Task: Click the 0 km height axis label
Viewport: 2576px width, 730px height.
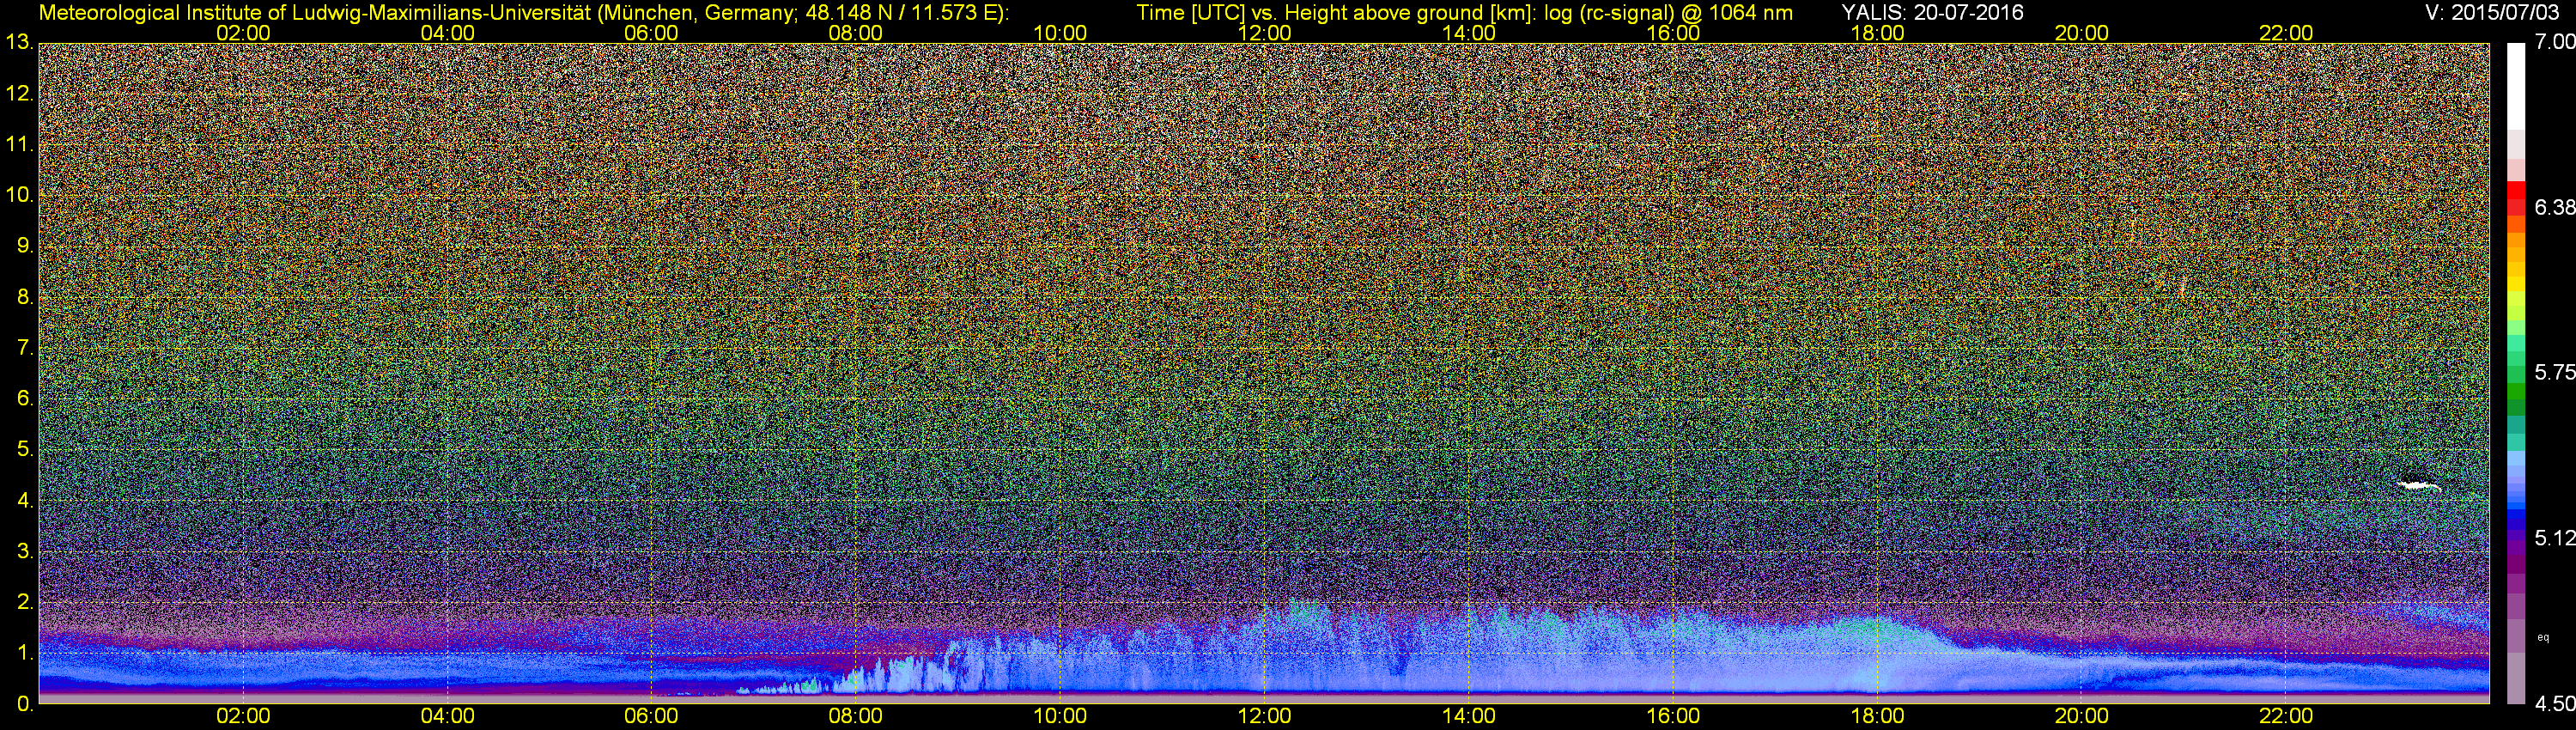Action: tap(25, 704)
